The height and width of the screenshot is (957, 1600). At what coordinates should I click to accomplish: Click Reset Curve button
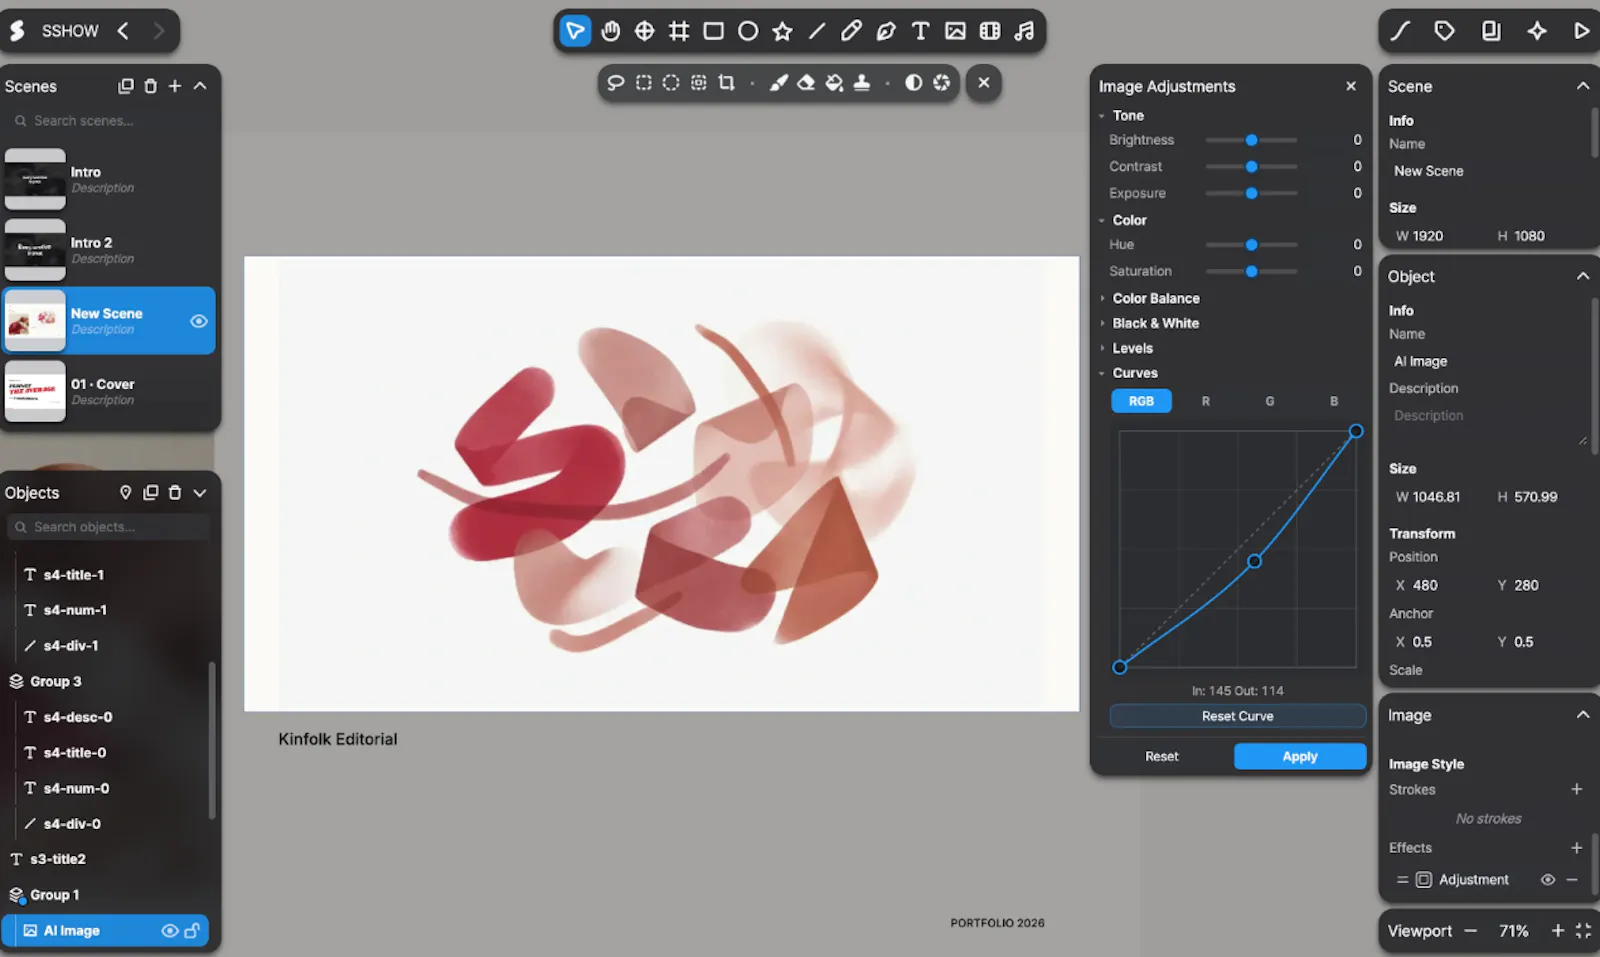(1238, 716)
